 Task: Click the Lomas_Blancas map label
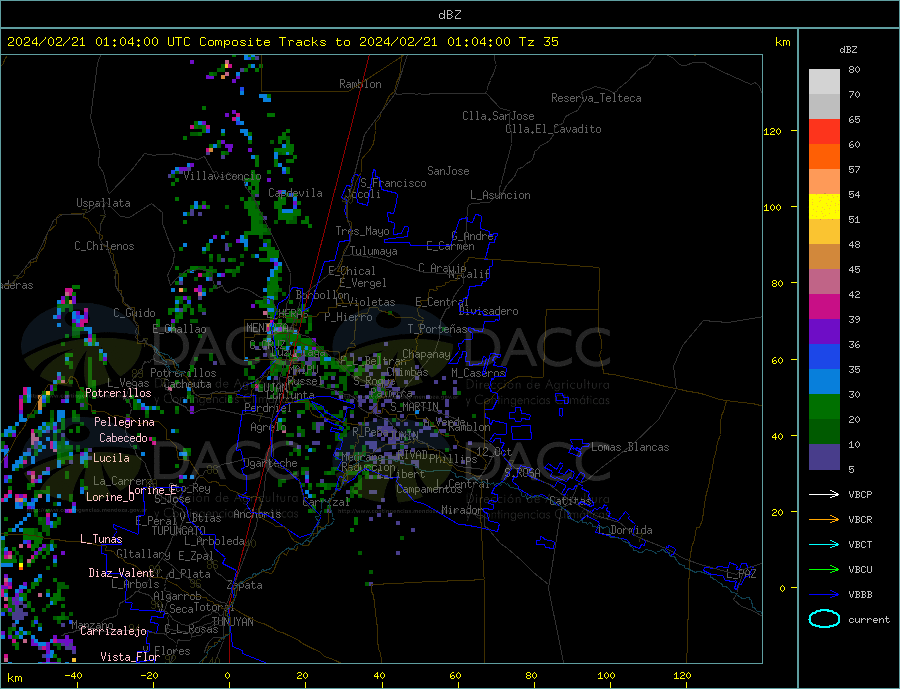click(630, 447)
